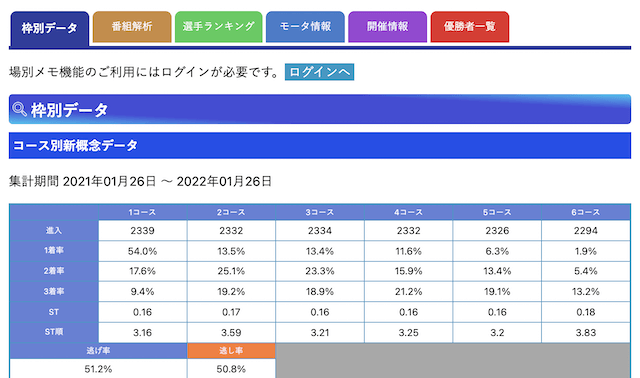Click the 19.1% third-place rate cell
Screen dimensions: 640x378
click(x=497, y=291)
